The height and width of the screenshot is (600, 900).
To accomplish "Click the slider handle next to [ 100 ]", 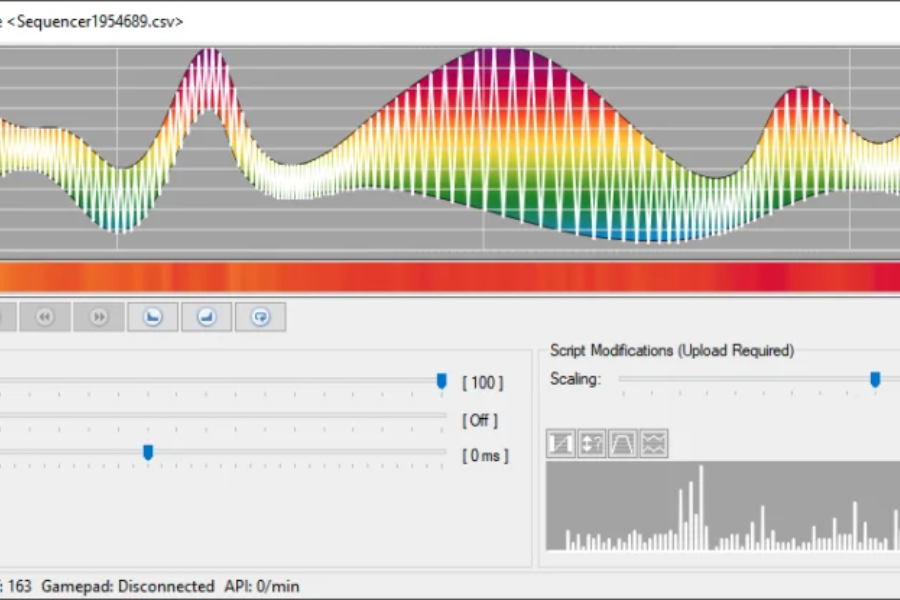I will [x=441, y=381].
